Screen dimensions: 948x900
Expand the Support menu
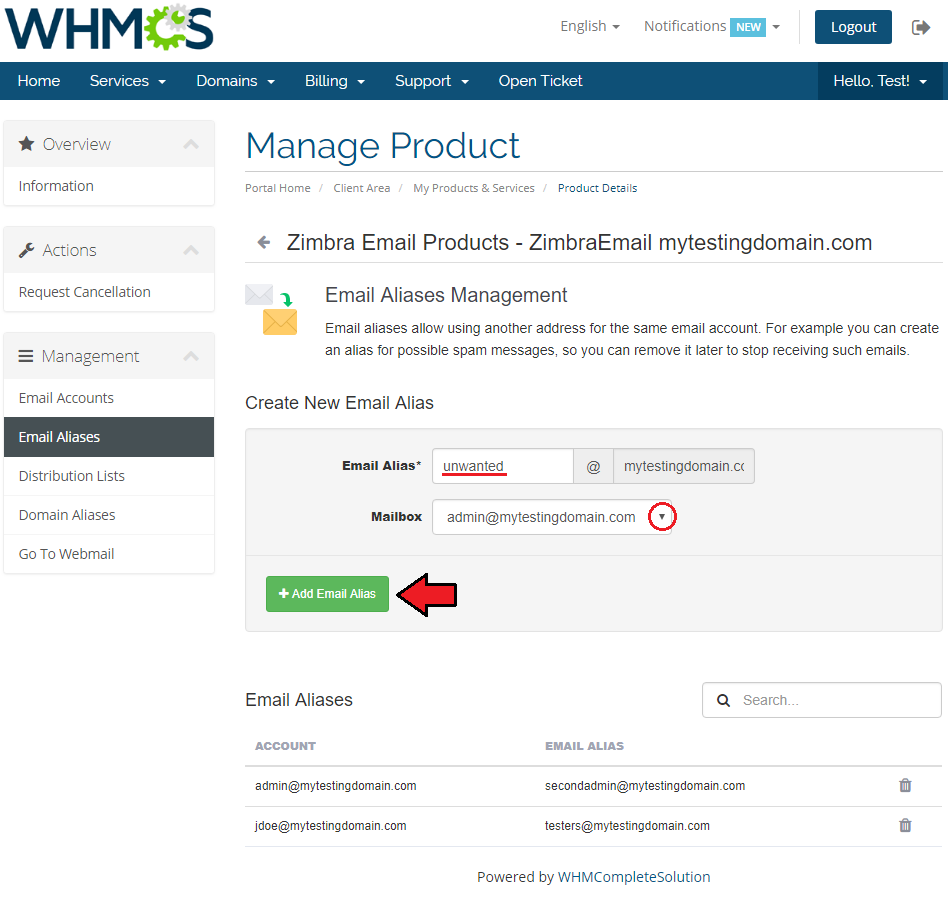[432, 81]
